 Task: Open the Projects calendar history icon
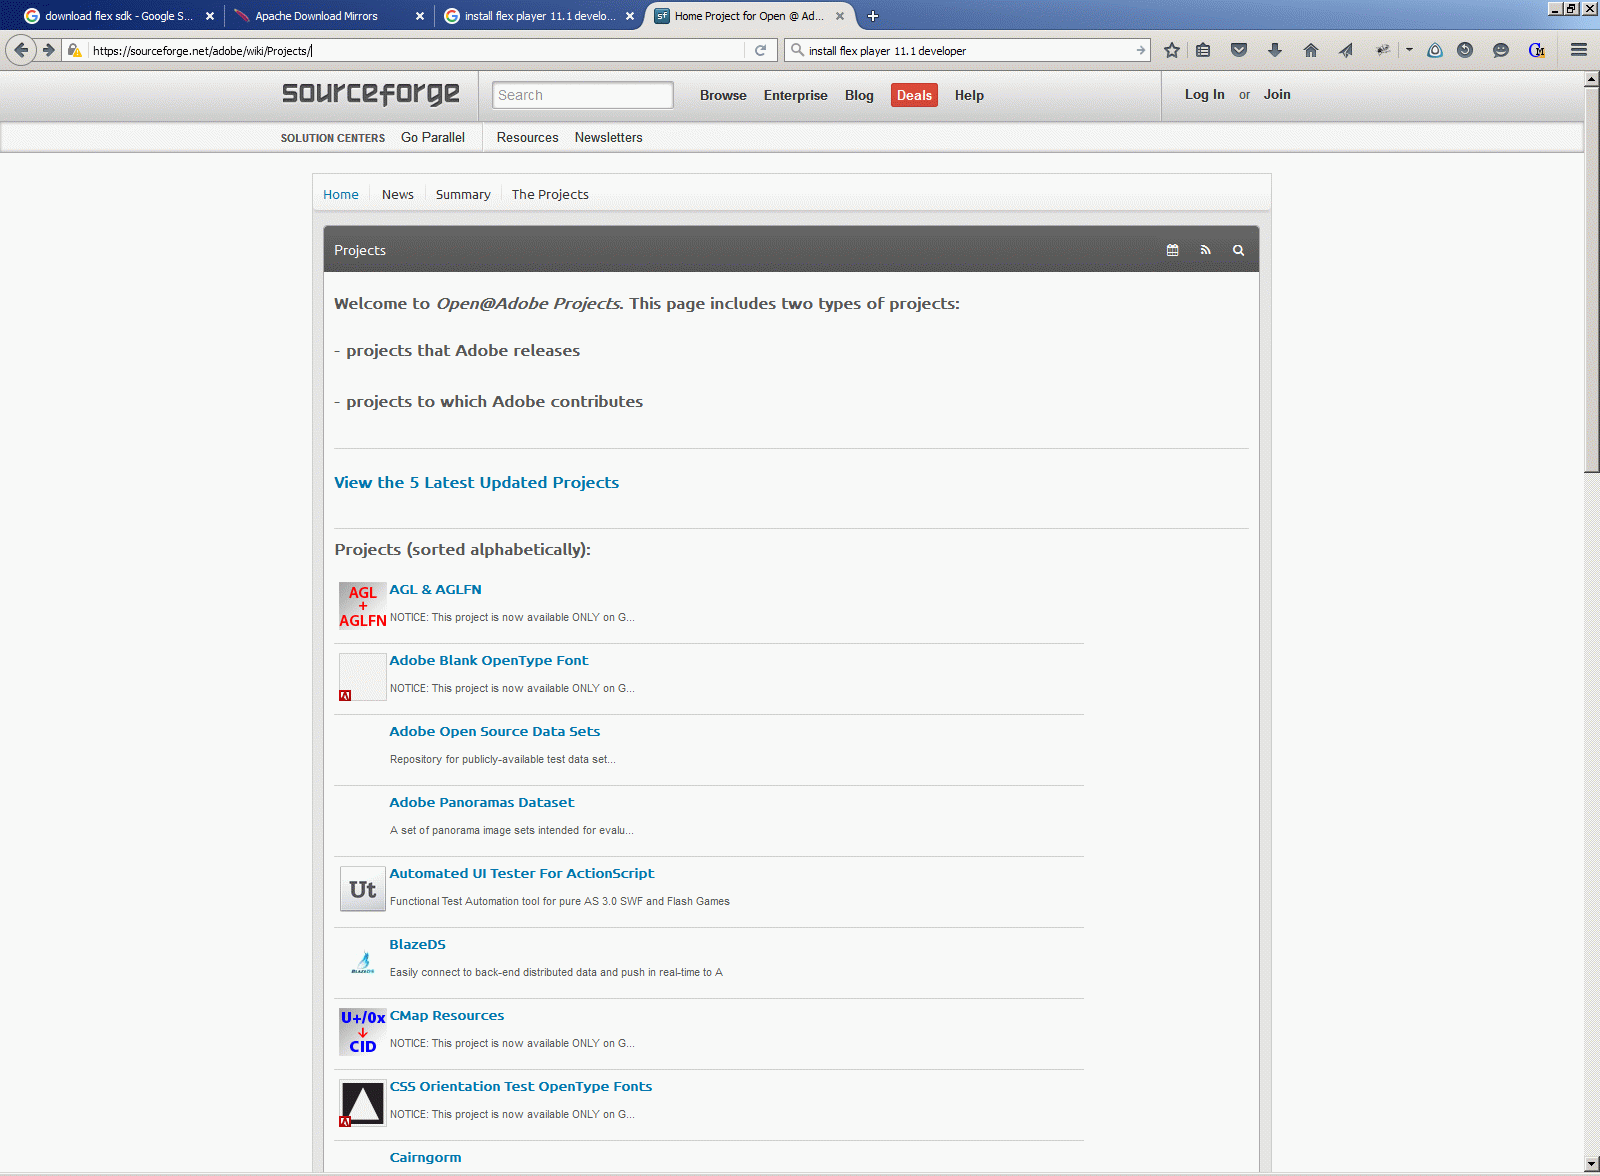[1172, 250]
